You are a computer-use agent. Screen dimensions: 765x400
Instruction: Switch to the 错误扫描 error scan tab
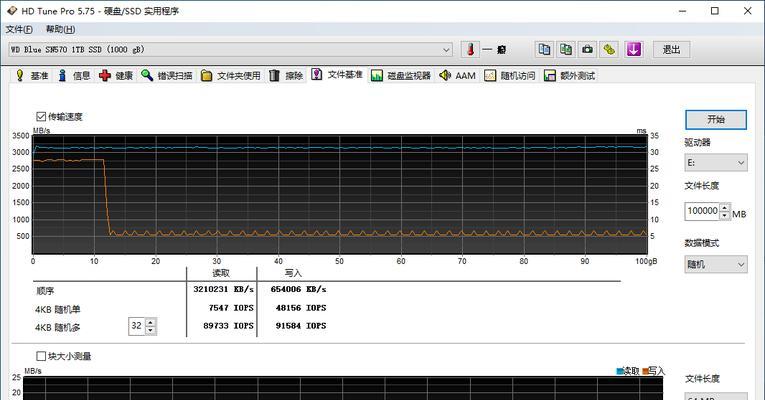point(167,76)
